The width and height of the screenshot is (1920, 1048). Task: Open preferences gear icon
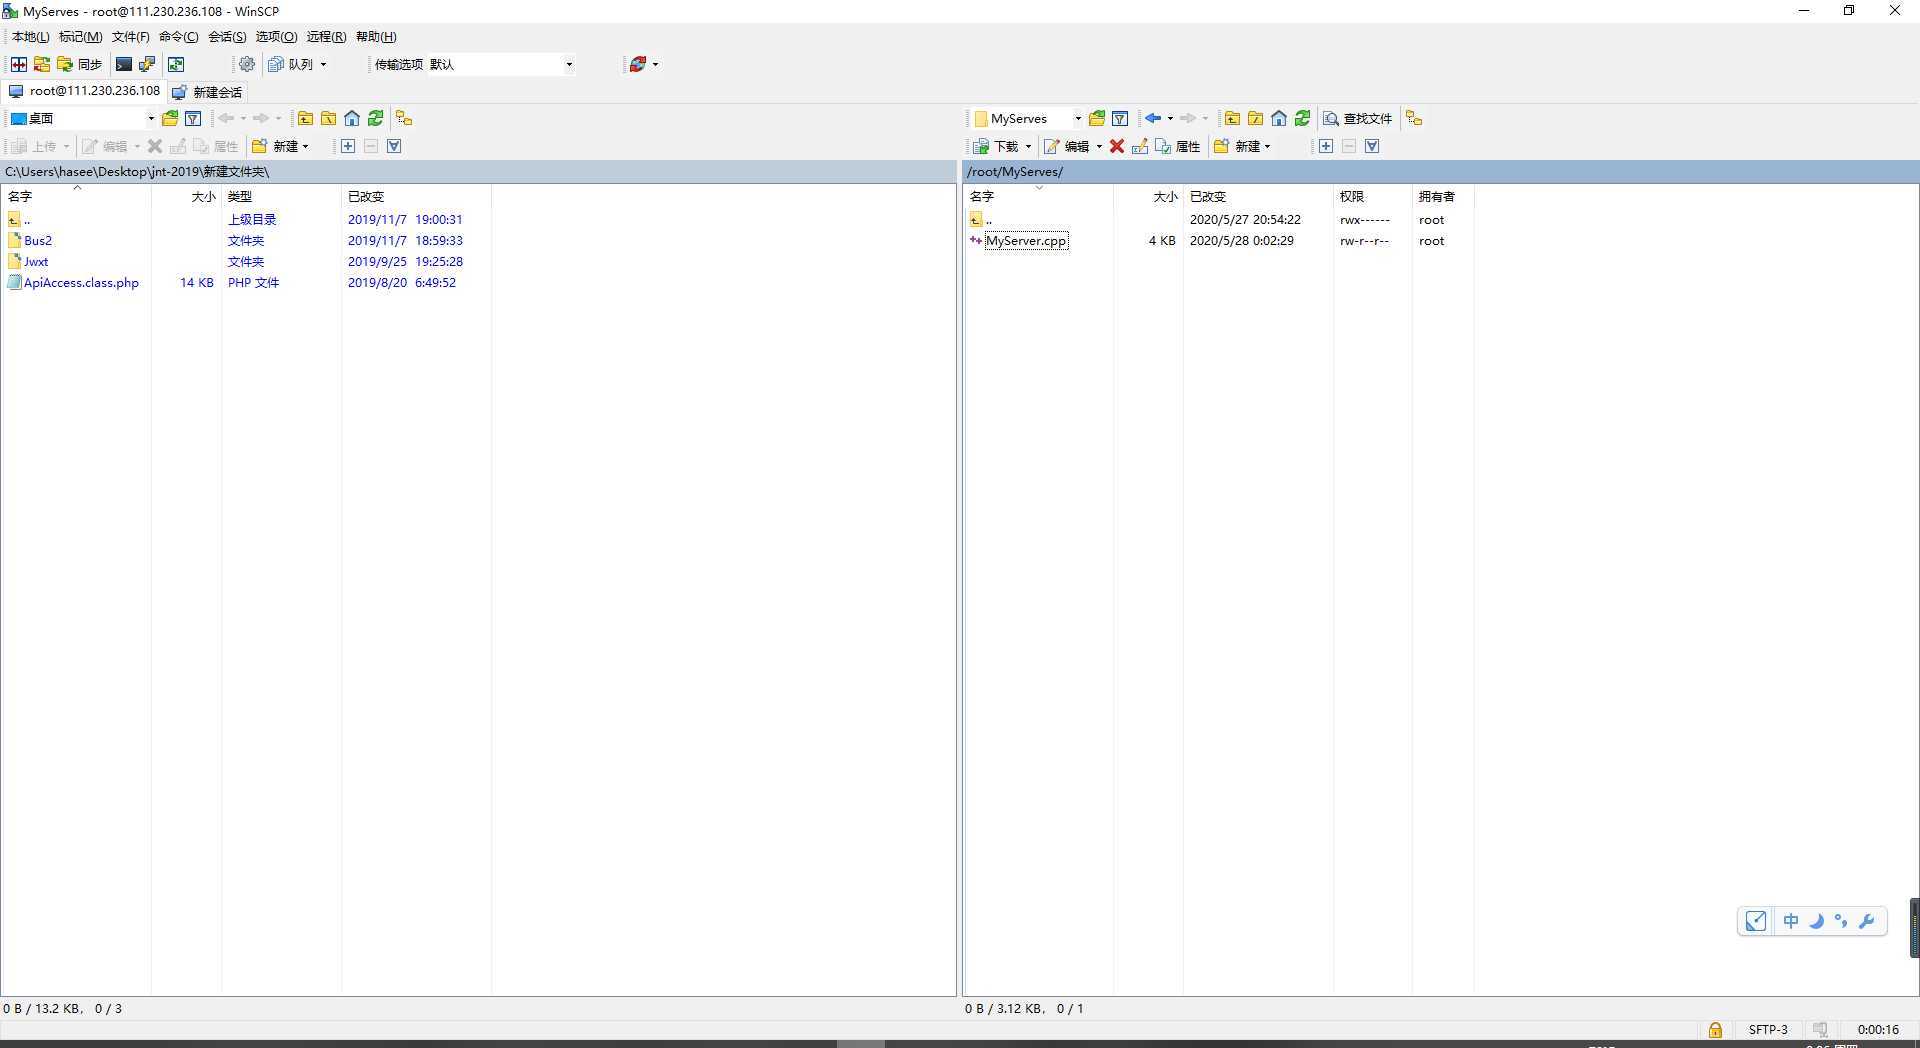click(x=247, y=64)
